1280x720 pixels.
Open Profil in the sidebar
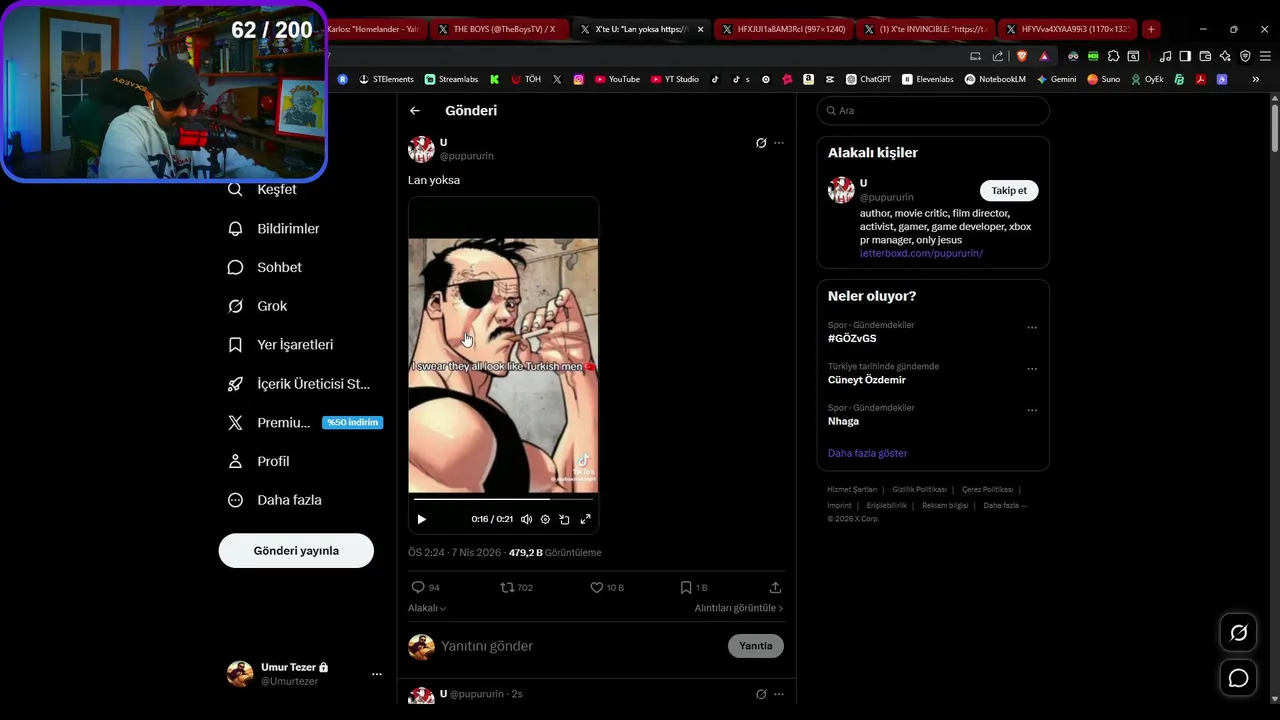tap(259, 461)
